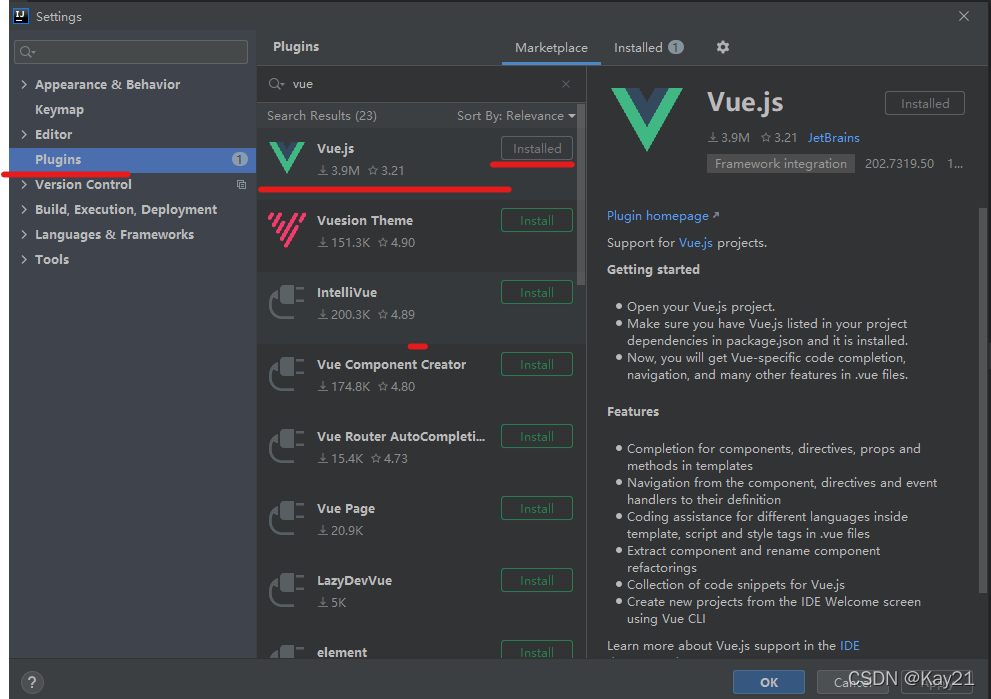Select the Vue Component Creator name
The width and height of the screenshot is (991, 699).
pyautogui.click(x=391, y=365)
